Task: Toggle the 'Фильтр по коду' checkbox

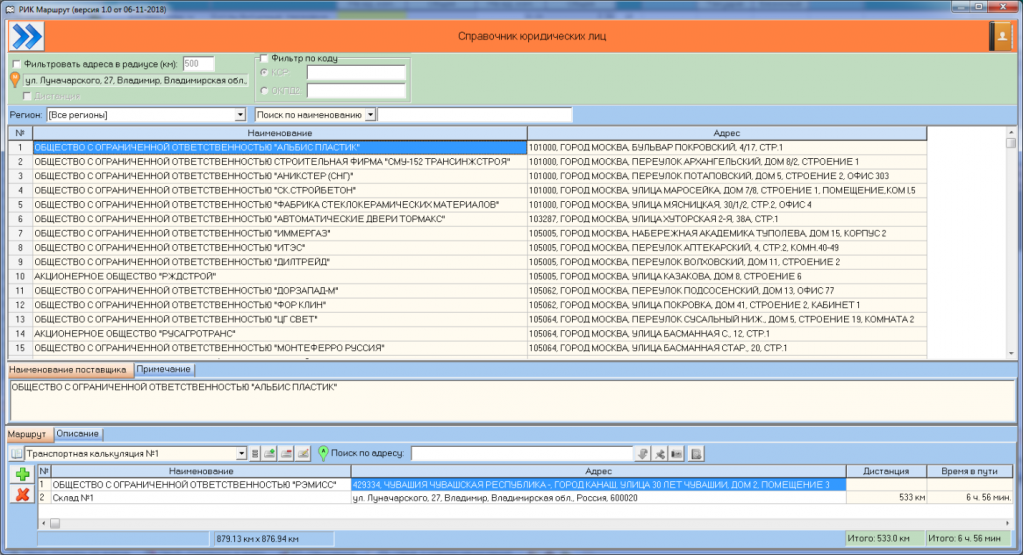Action: tap(264, 58)
